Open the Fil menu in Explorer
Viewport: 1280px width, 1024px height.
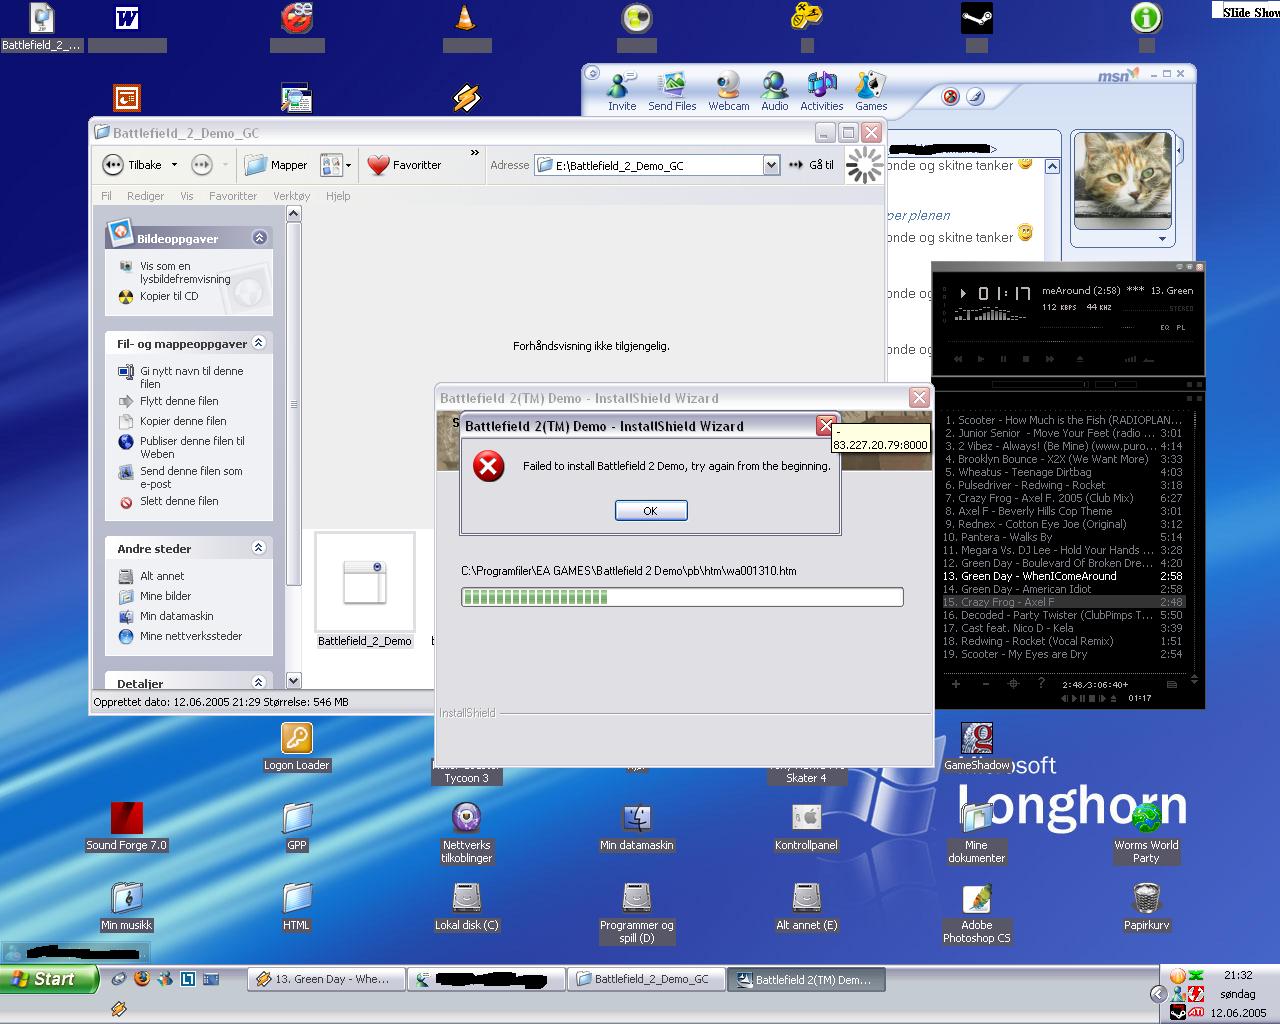click(106, 196)
